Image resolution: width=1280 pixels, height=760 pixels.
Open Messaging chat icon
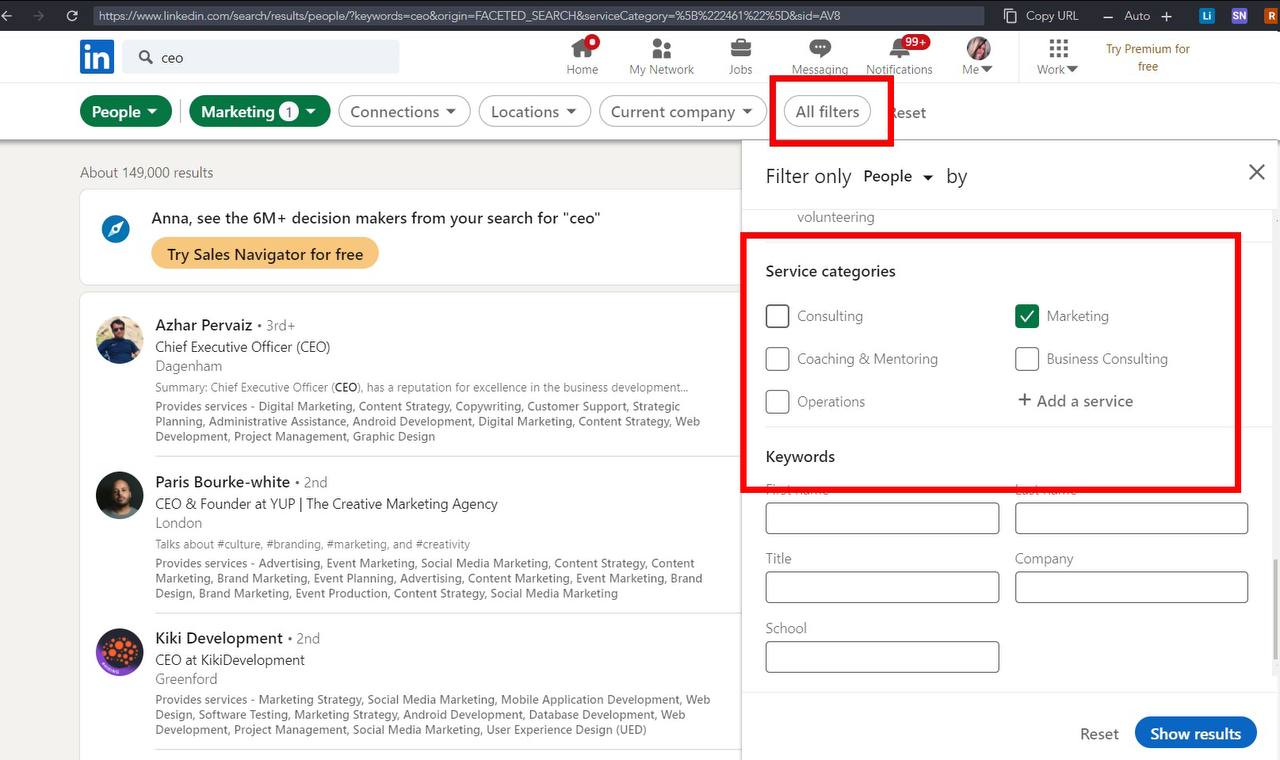tap(820, 48)
